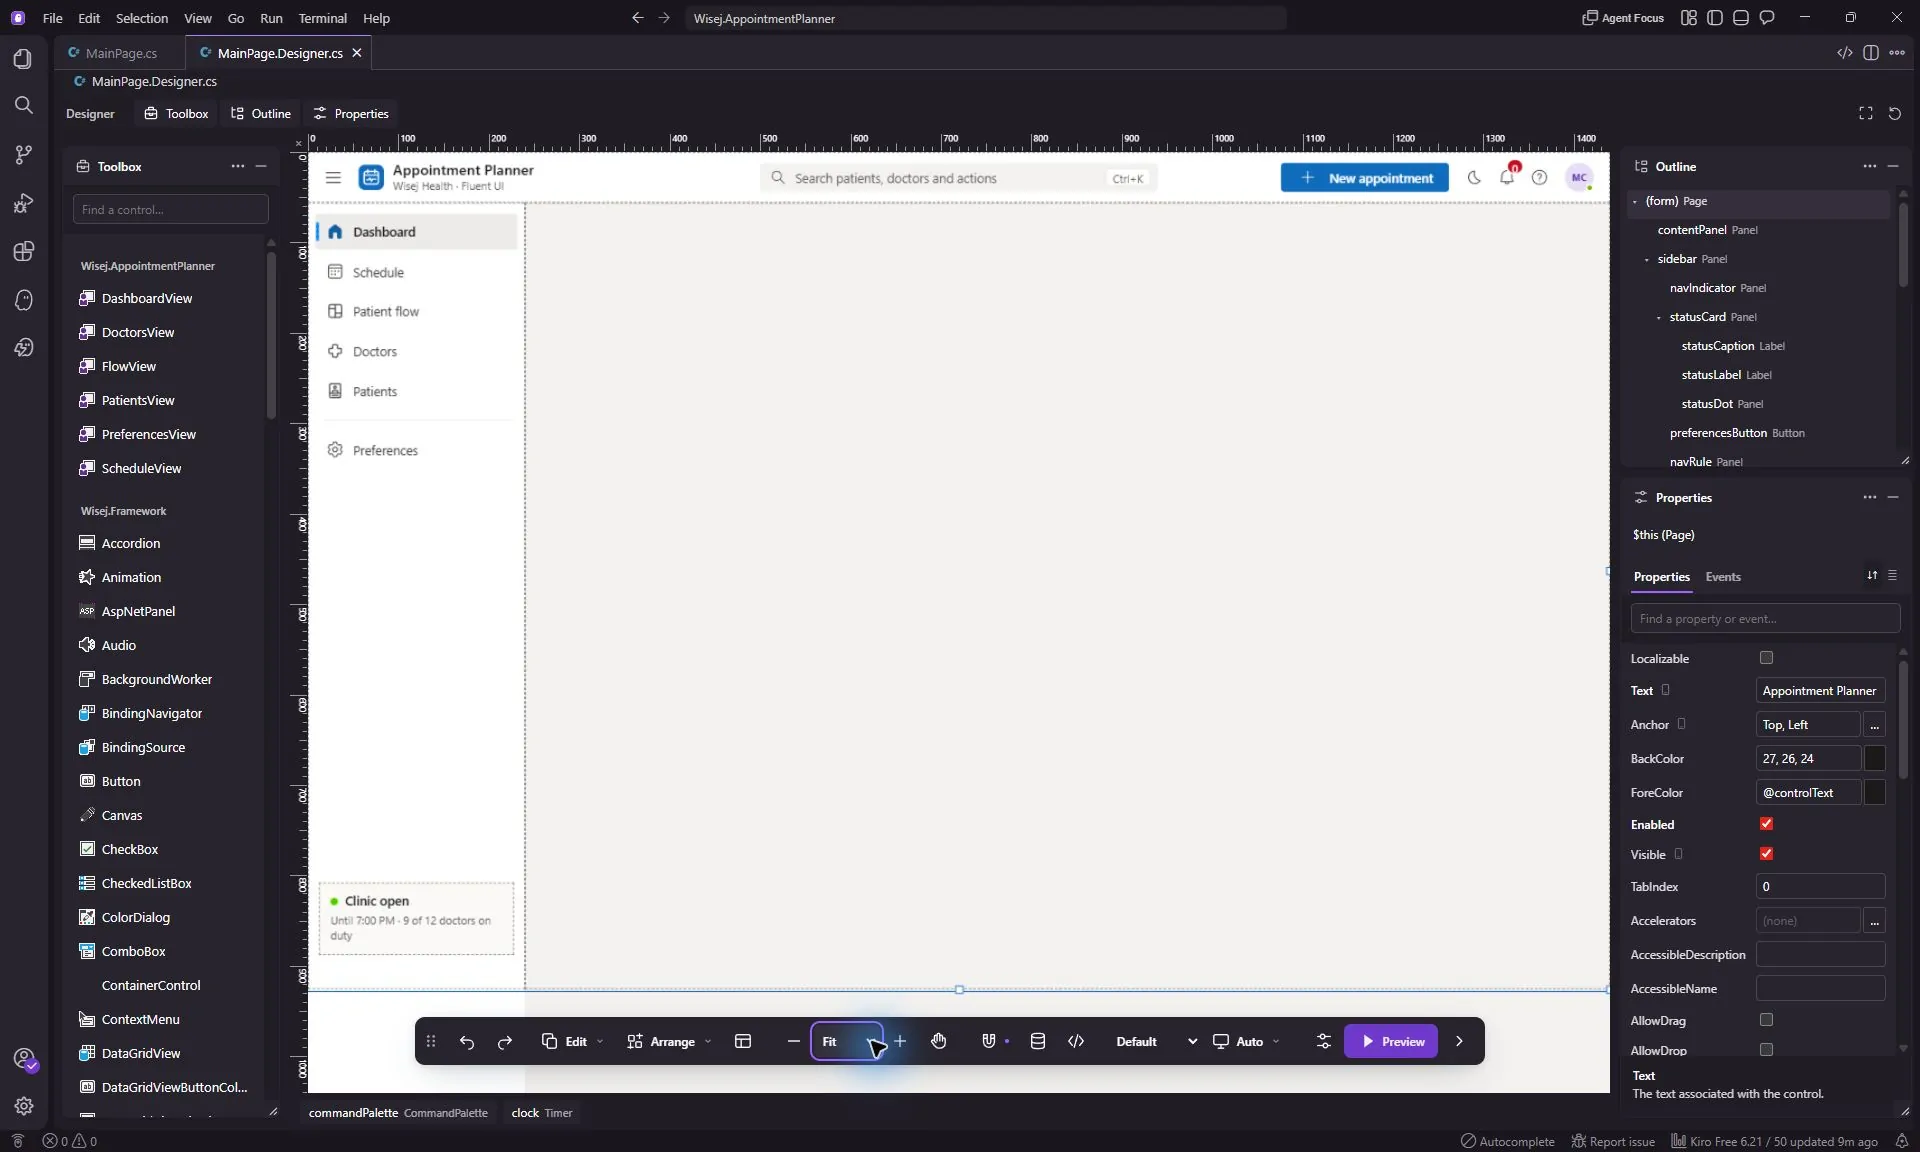Collapse the statusCard Panel tree node

(x=1659, y=317)
